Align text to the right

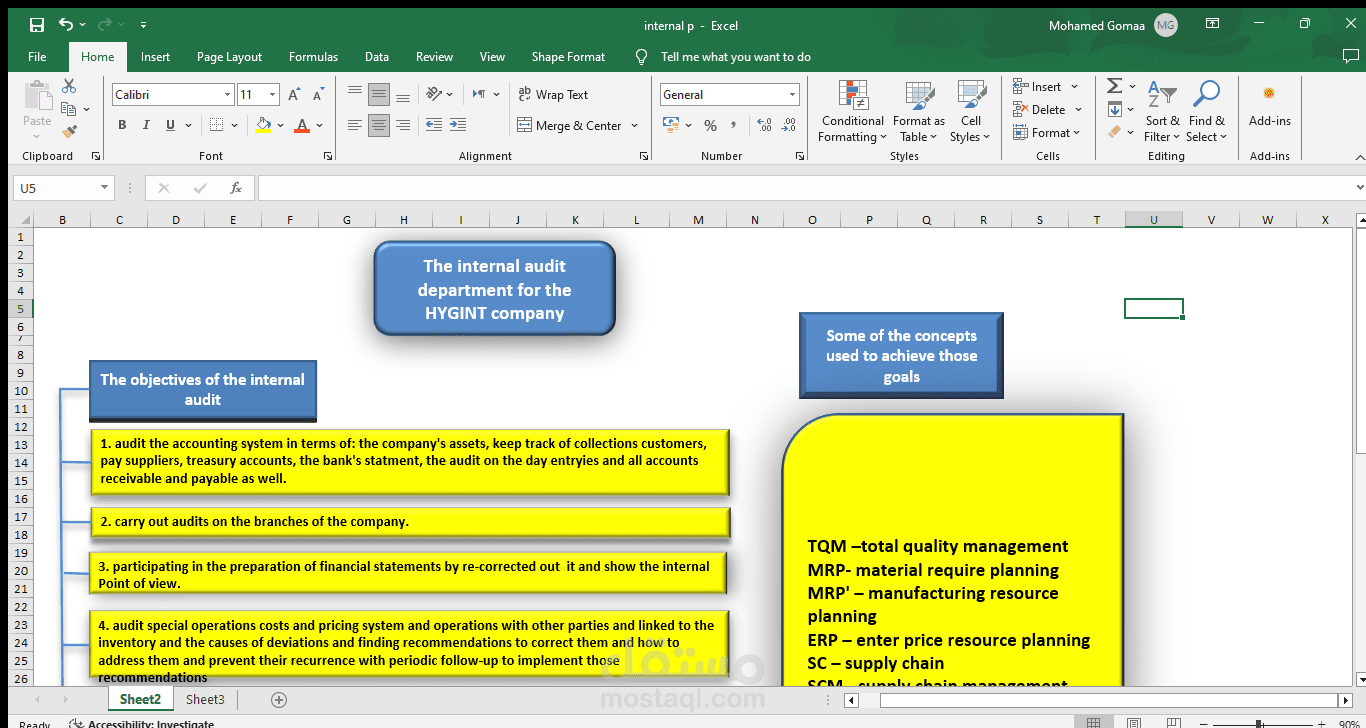click(403, 125)
